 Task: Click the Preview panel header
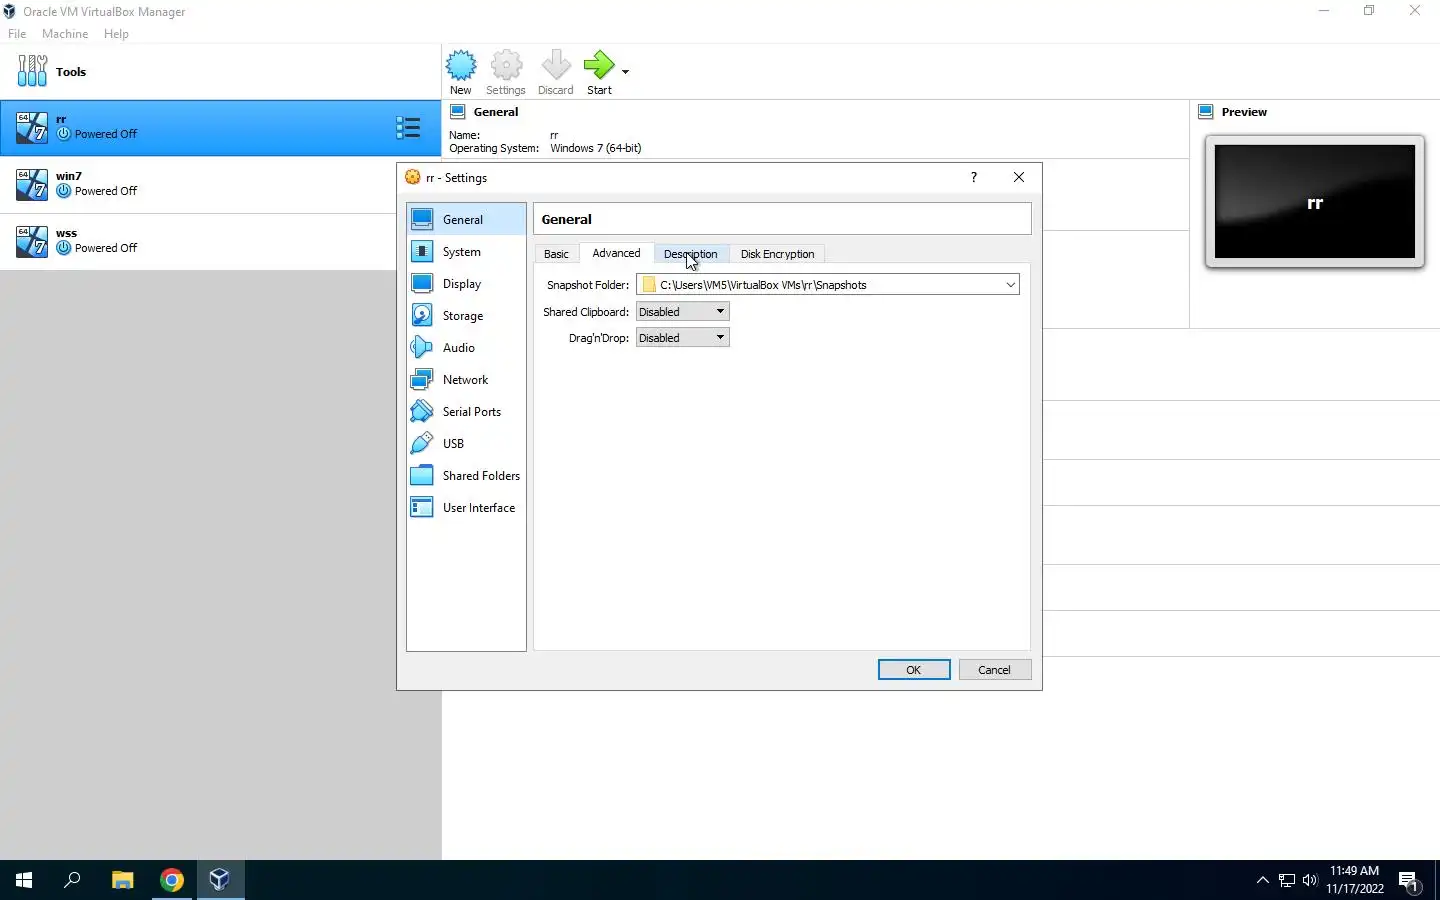coord(1244,112)
